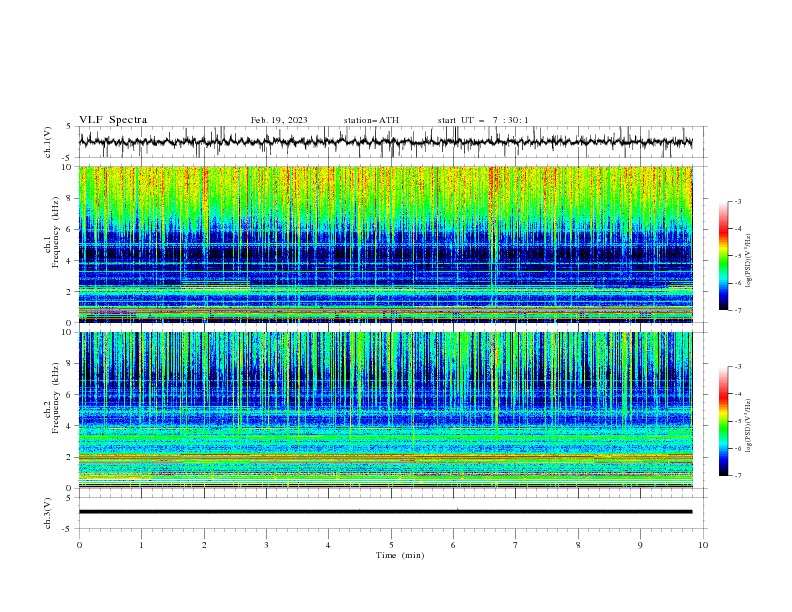Click the 'VLF Spectra' title text

point(113,120)
